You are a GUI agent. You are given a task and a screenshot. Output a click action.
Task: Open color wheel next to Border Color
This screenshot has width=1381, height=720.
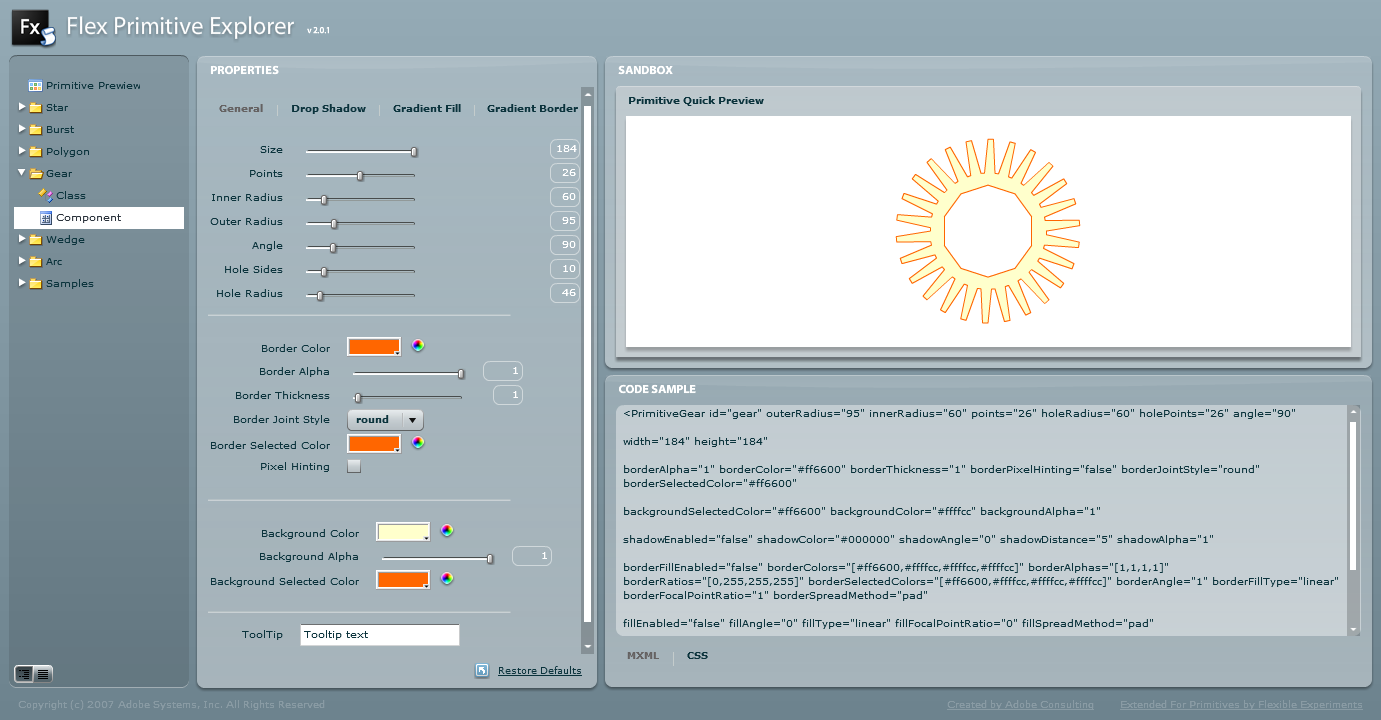pos(418,346)
